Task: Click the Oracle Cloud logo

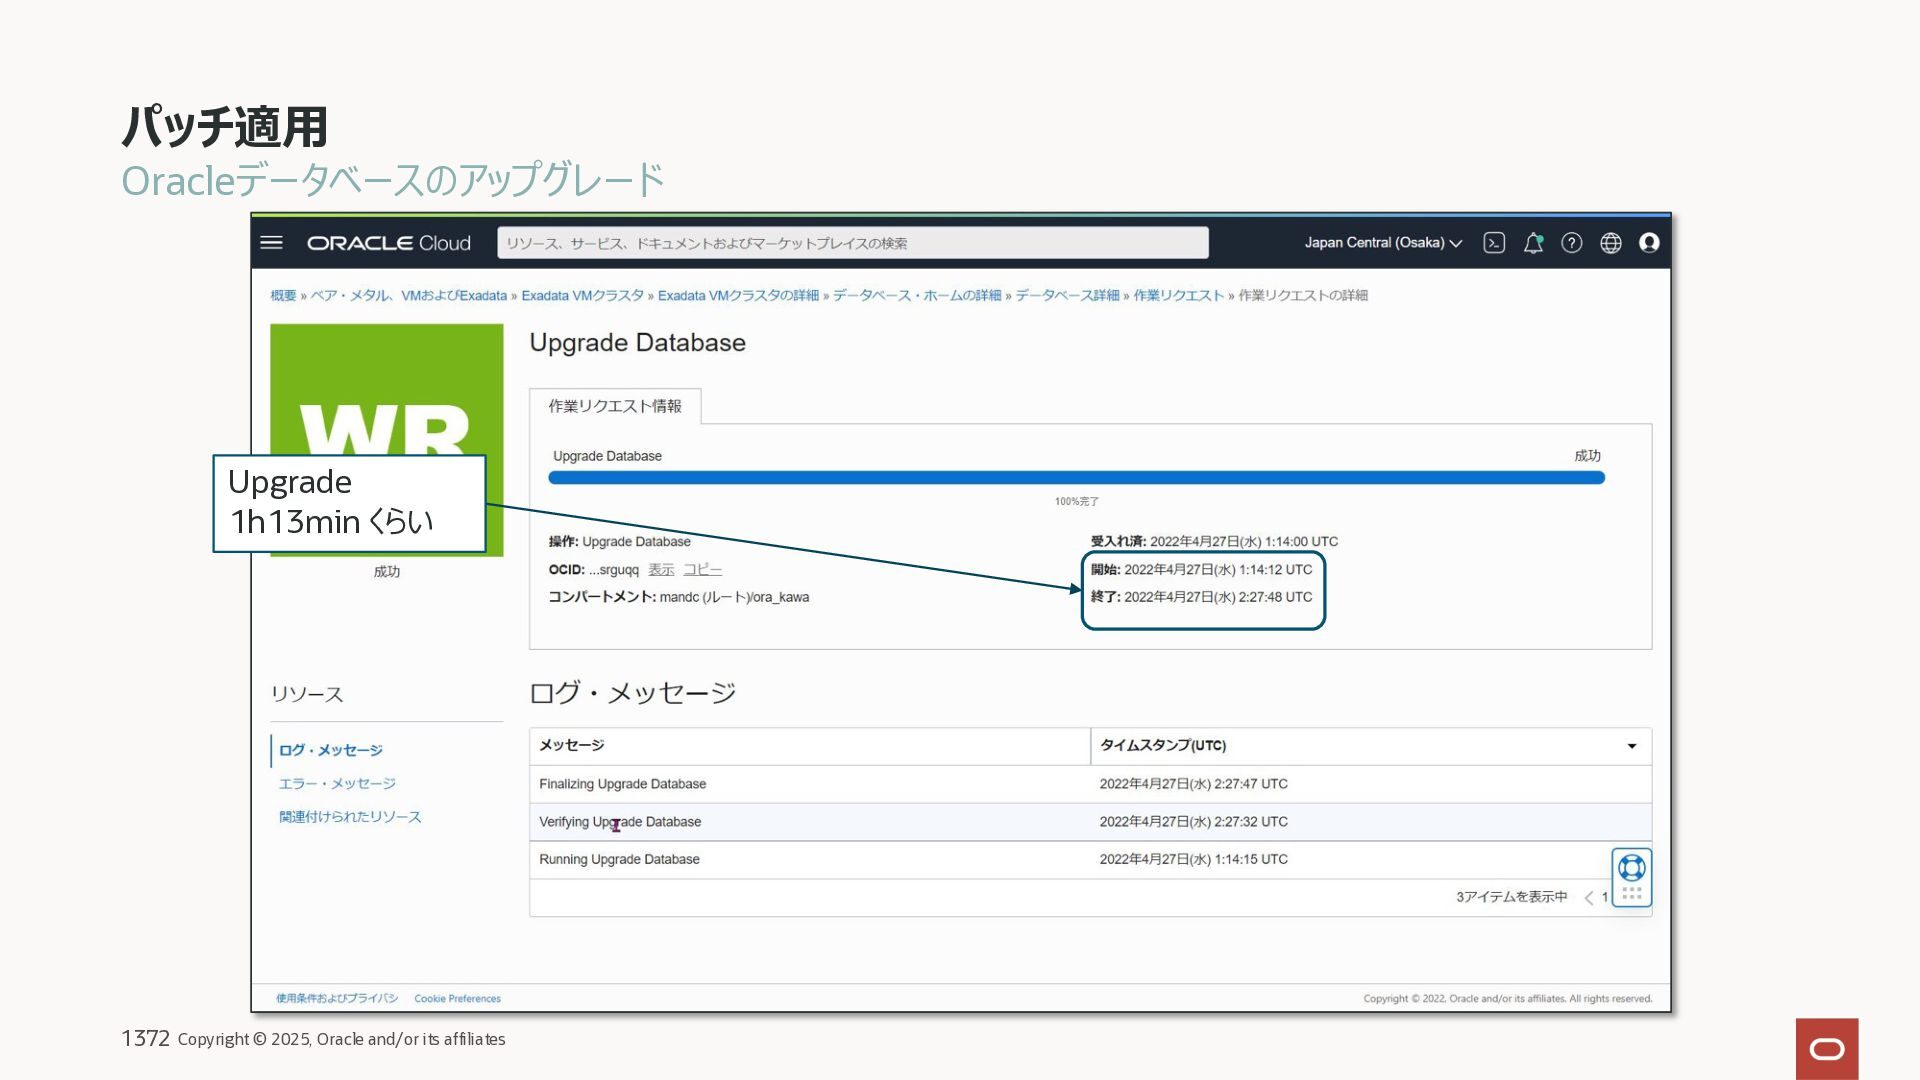Action: click(x=388, y=243)
